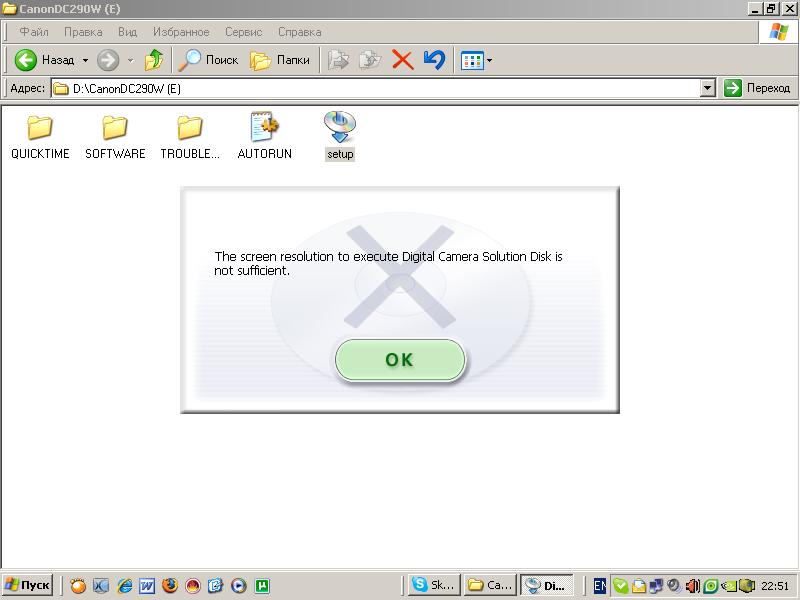Switch to Skype taskbar button
The image size is (800, 600).
(434, 585)
